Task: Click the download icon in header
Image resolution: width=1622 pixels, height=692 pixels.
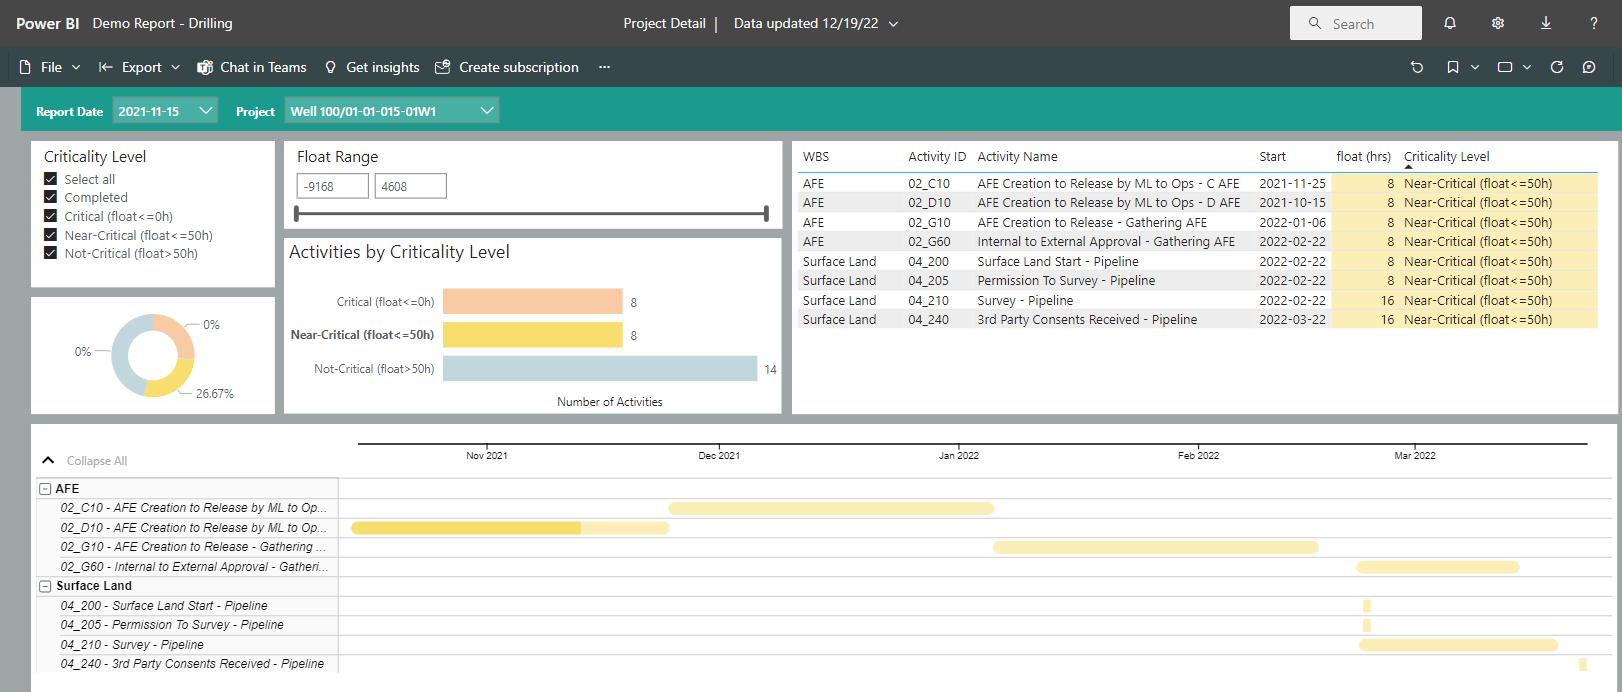Action: click(x=1545, y=23)
